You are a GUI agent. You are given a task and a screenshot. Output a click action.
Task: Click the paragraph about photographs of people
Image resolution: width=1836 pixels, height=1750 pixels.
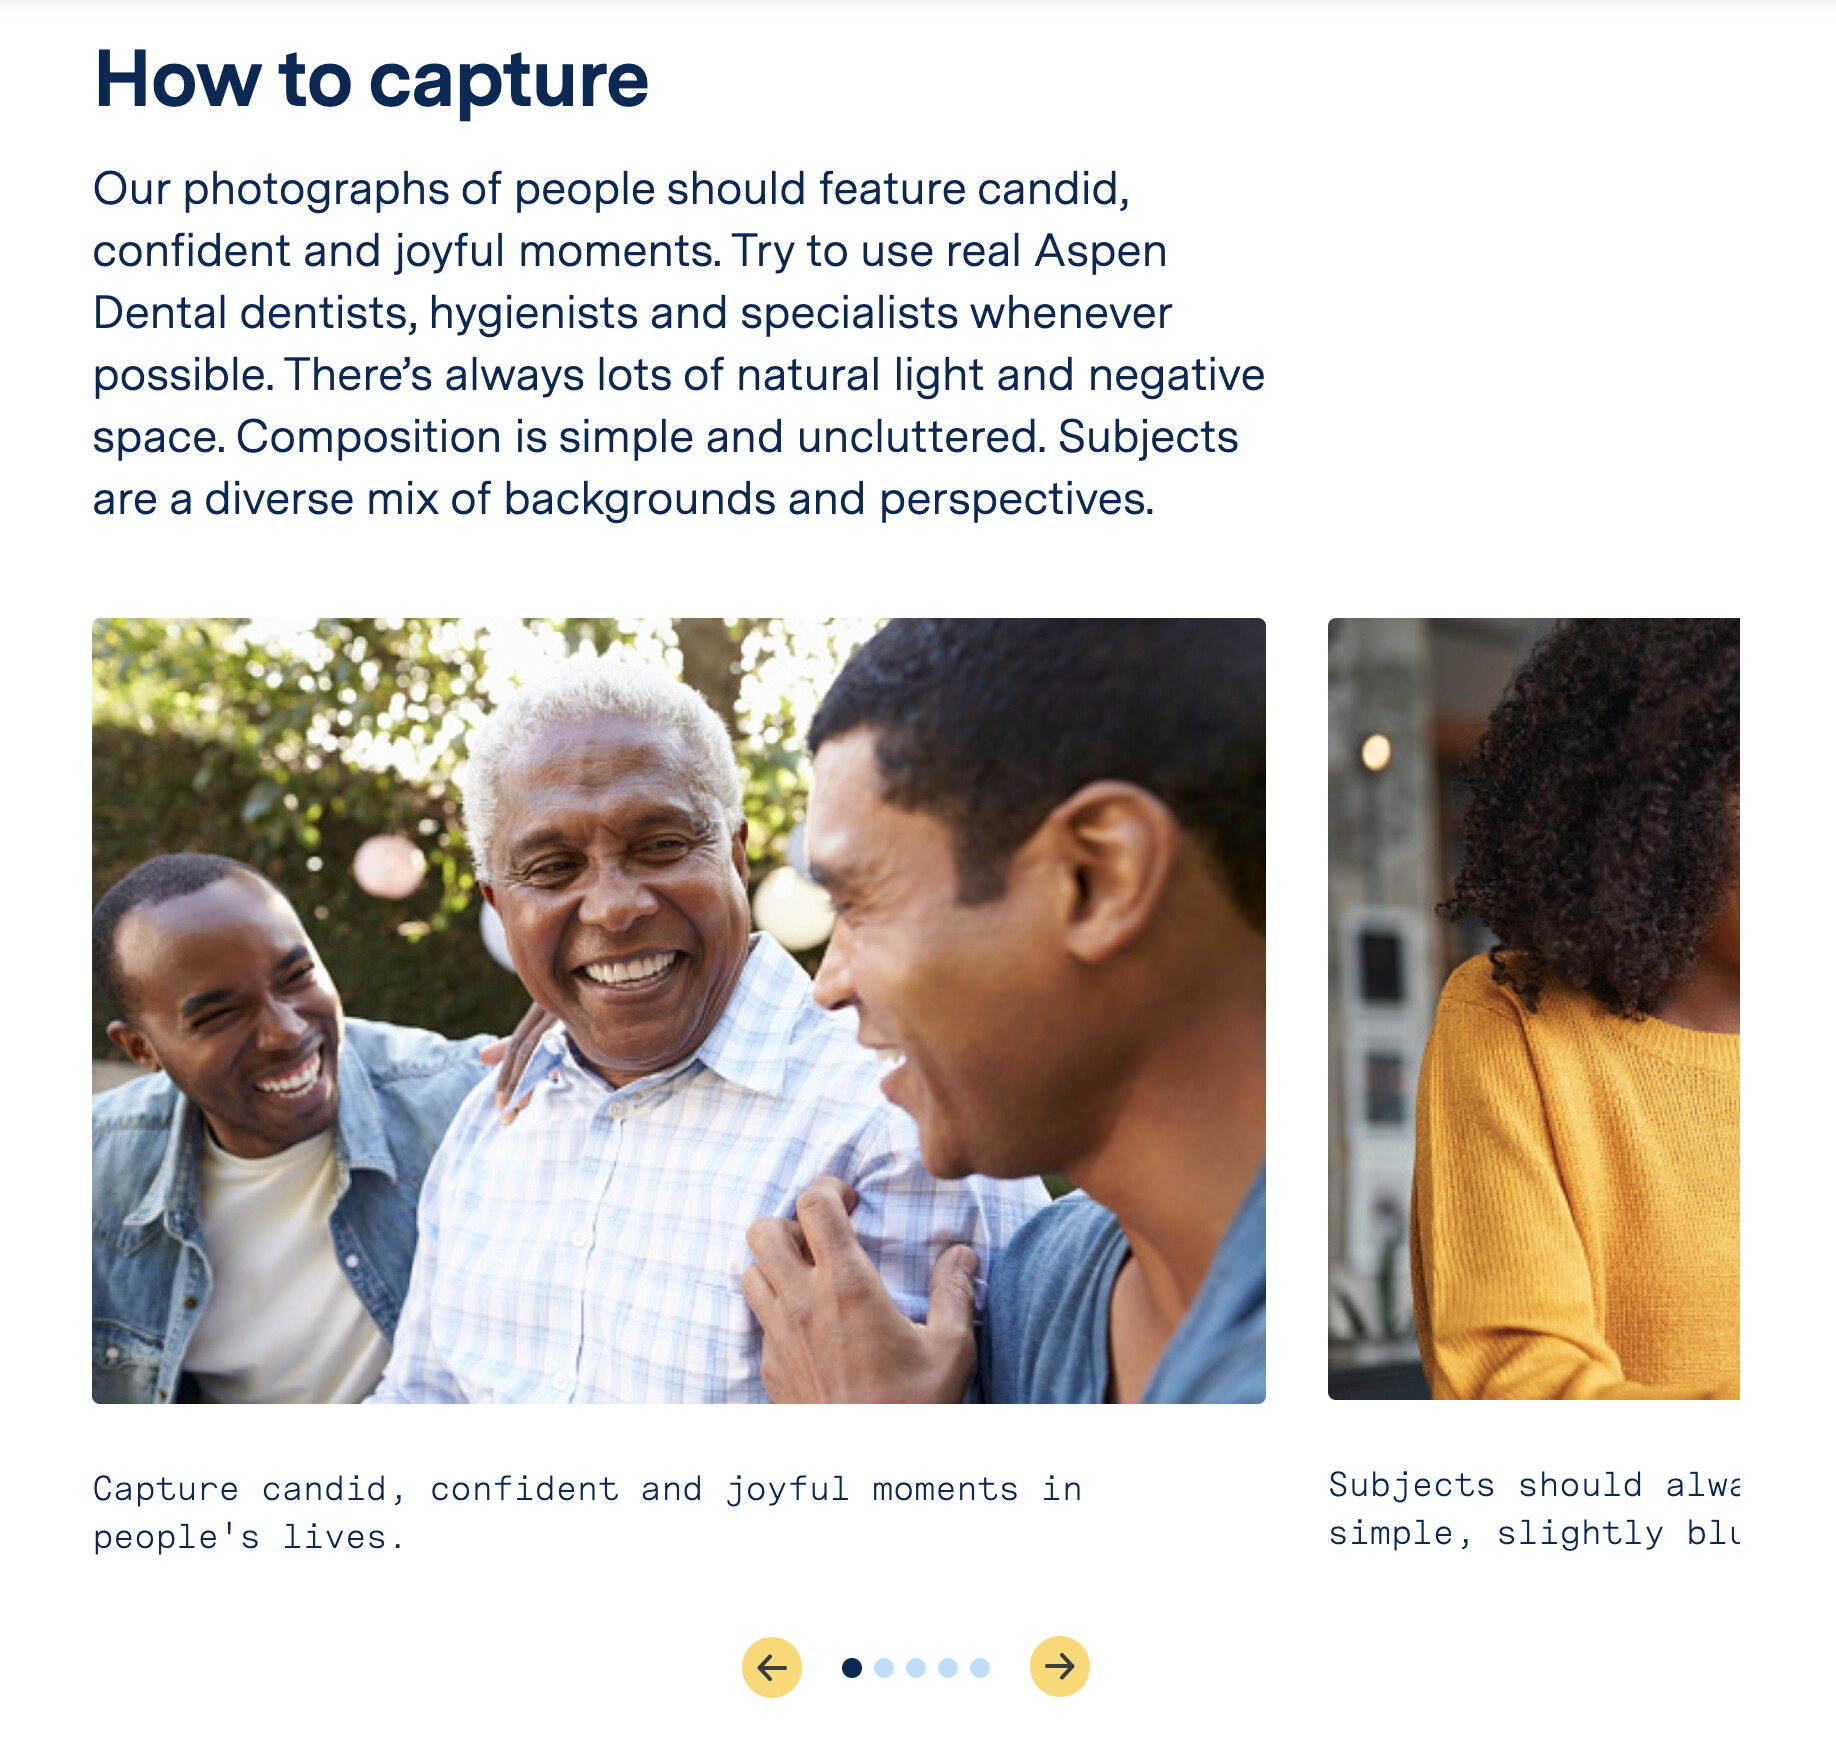[679, 344]
